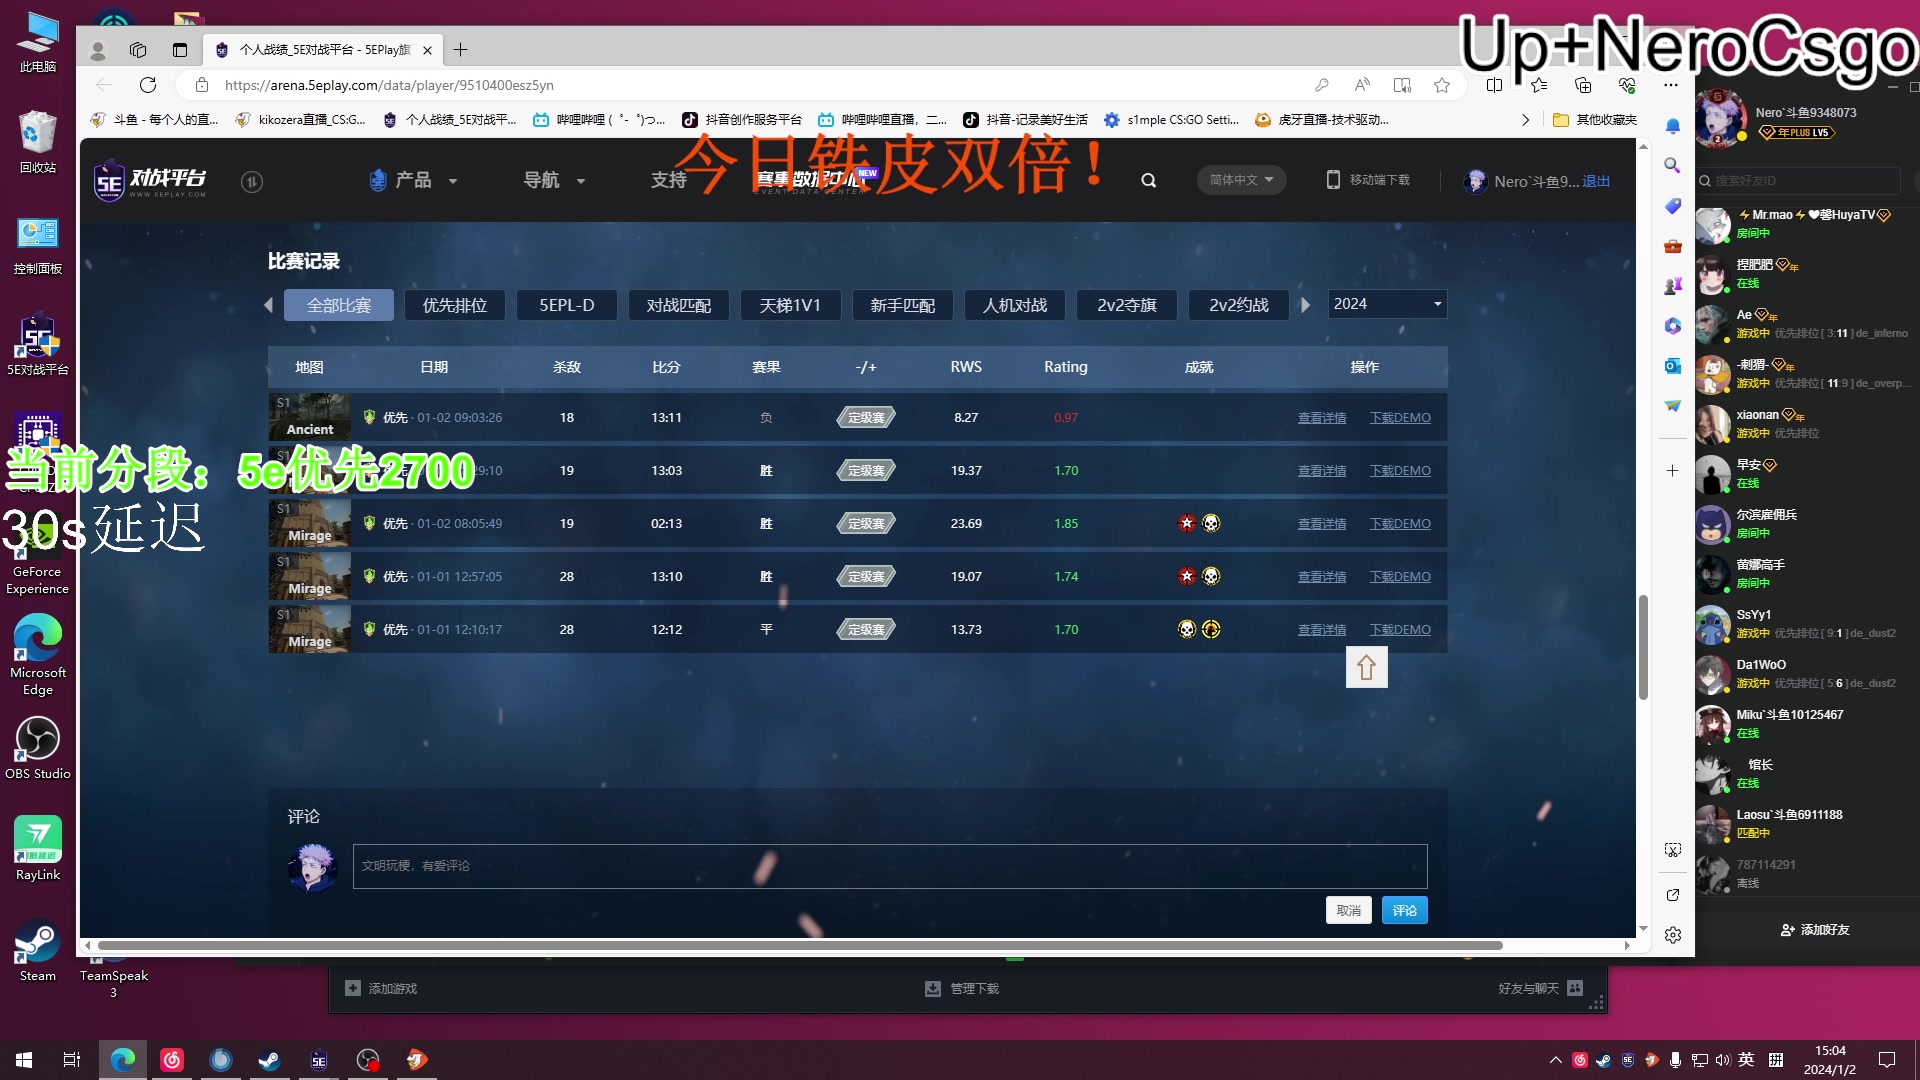Select the 优先排位 tab

[x=455, y=305]
